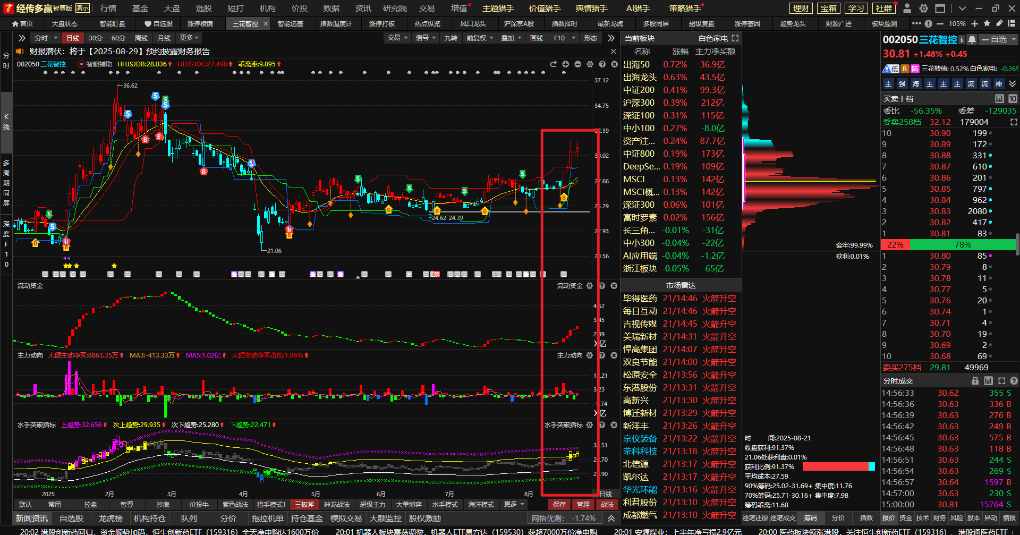Open settings gear in title bar
This screenshot has width=1020, height=535.
pos(924,8)
